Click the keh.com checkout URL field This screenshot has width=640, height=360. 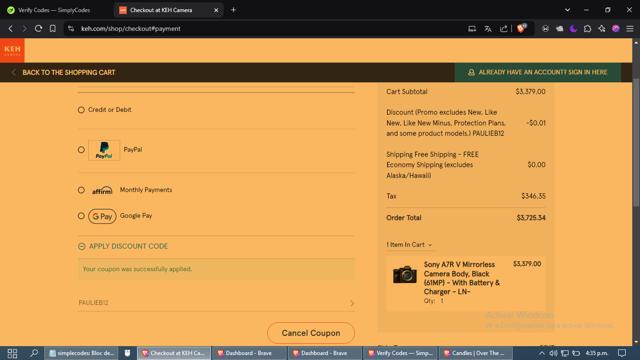131,29
